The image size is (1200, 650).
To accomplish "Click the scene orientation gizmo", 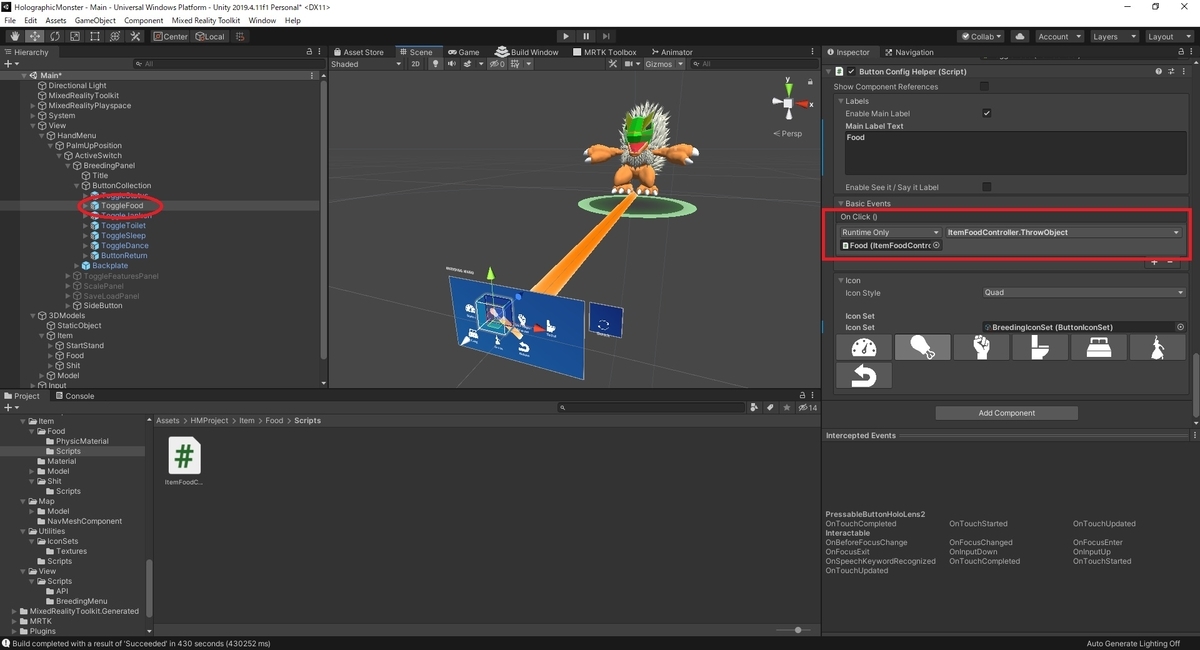I will (x=788, y=104).
